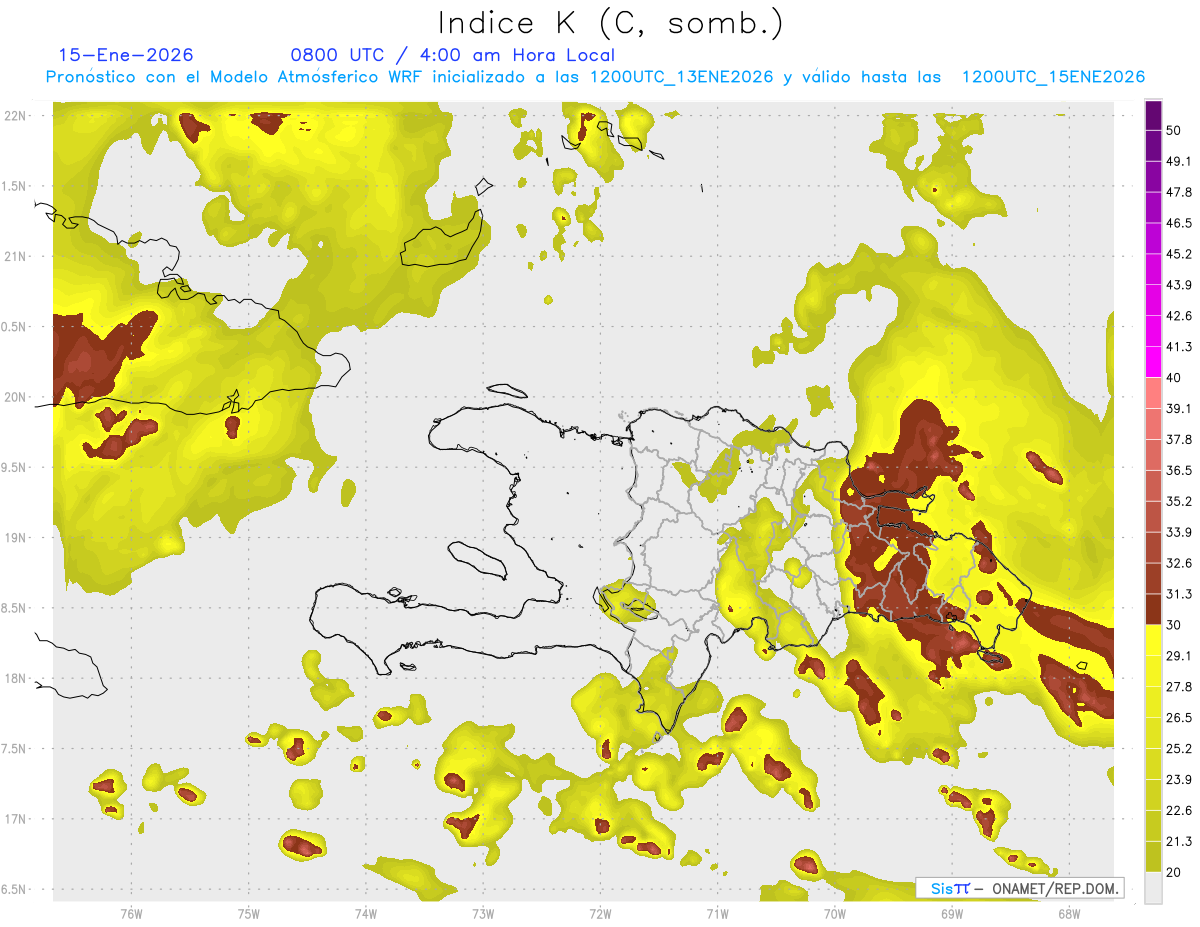Click the bright yellow legend segment between 29.1 and 30
The image size is (1200, 927).
pos(1153,640)
